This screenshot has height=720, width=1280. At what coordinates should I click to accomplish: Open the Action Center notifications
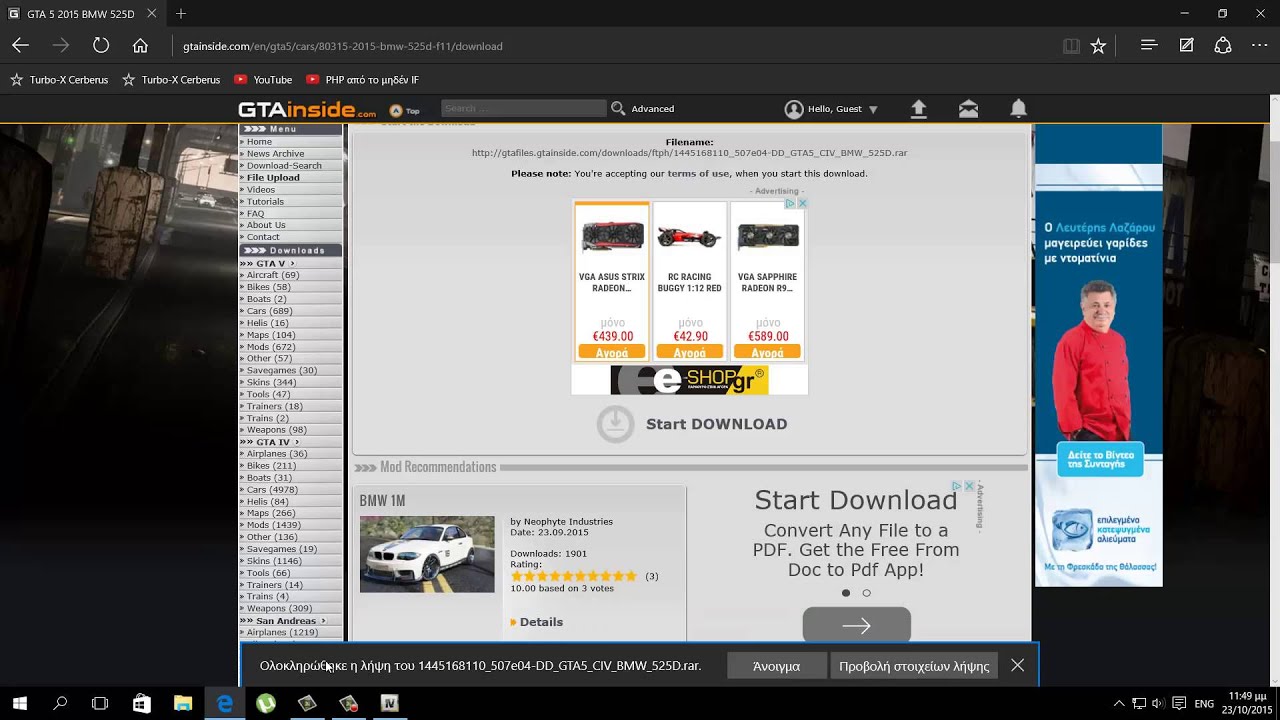click(1179, 703)
